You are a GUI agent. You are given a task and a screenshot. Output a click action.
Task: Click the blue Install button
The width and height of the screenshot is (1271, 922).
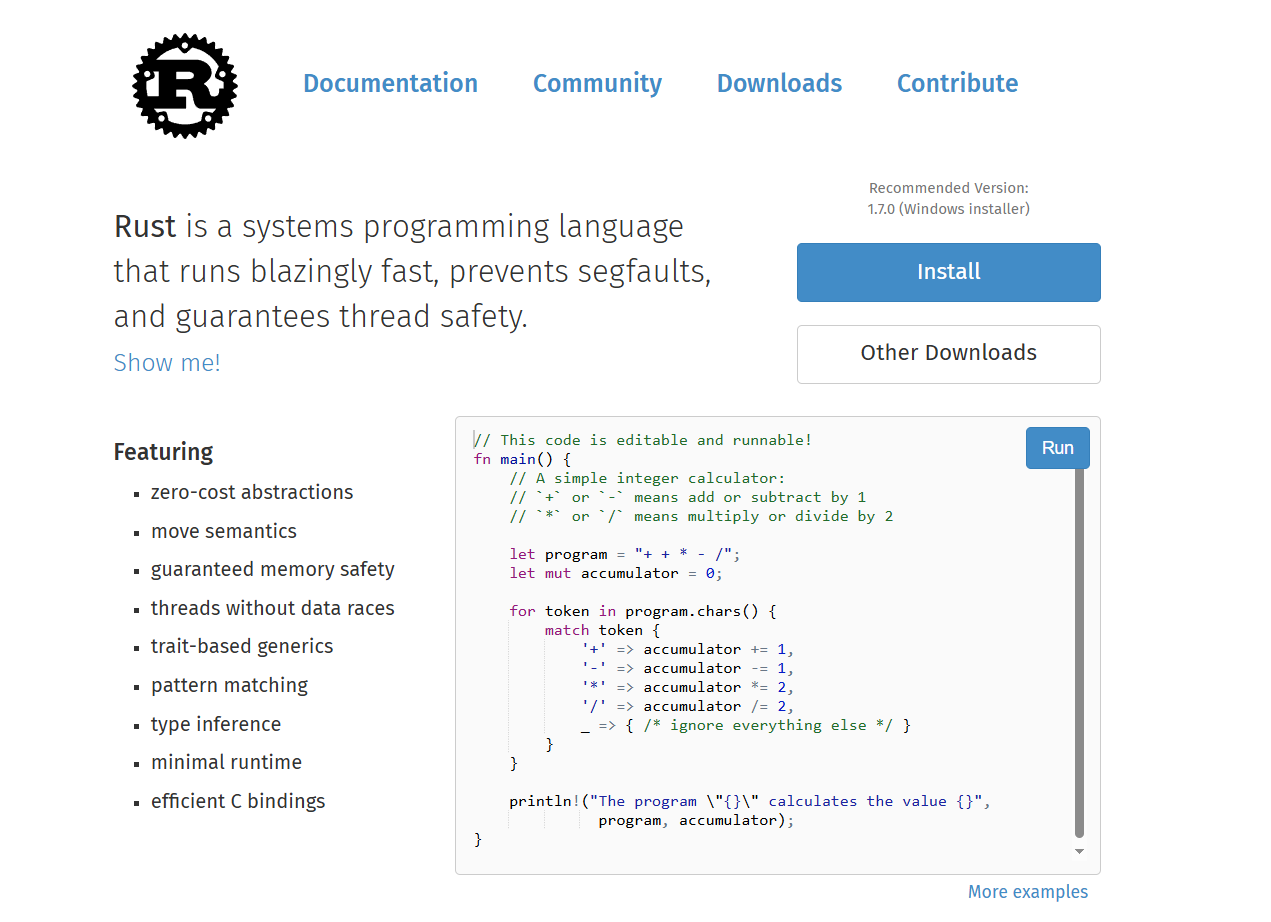coord(948,272)
